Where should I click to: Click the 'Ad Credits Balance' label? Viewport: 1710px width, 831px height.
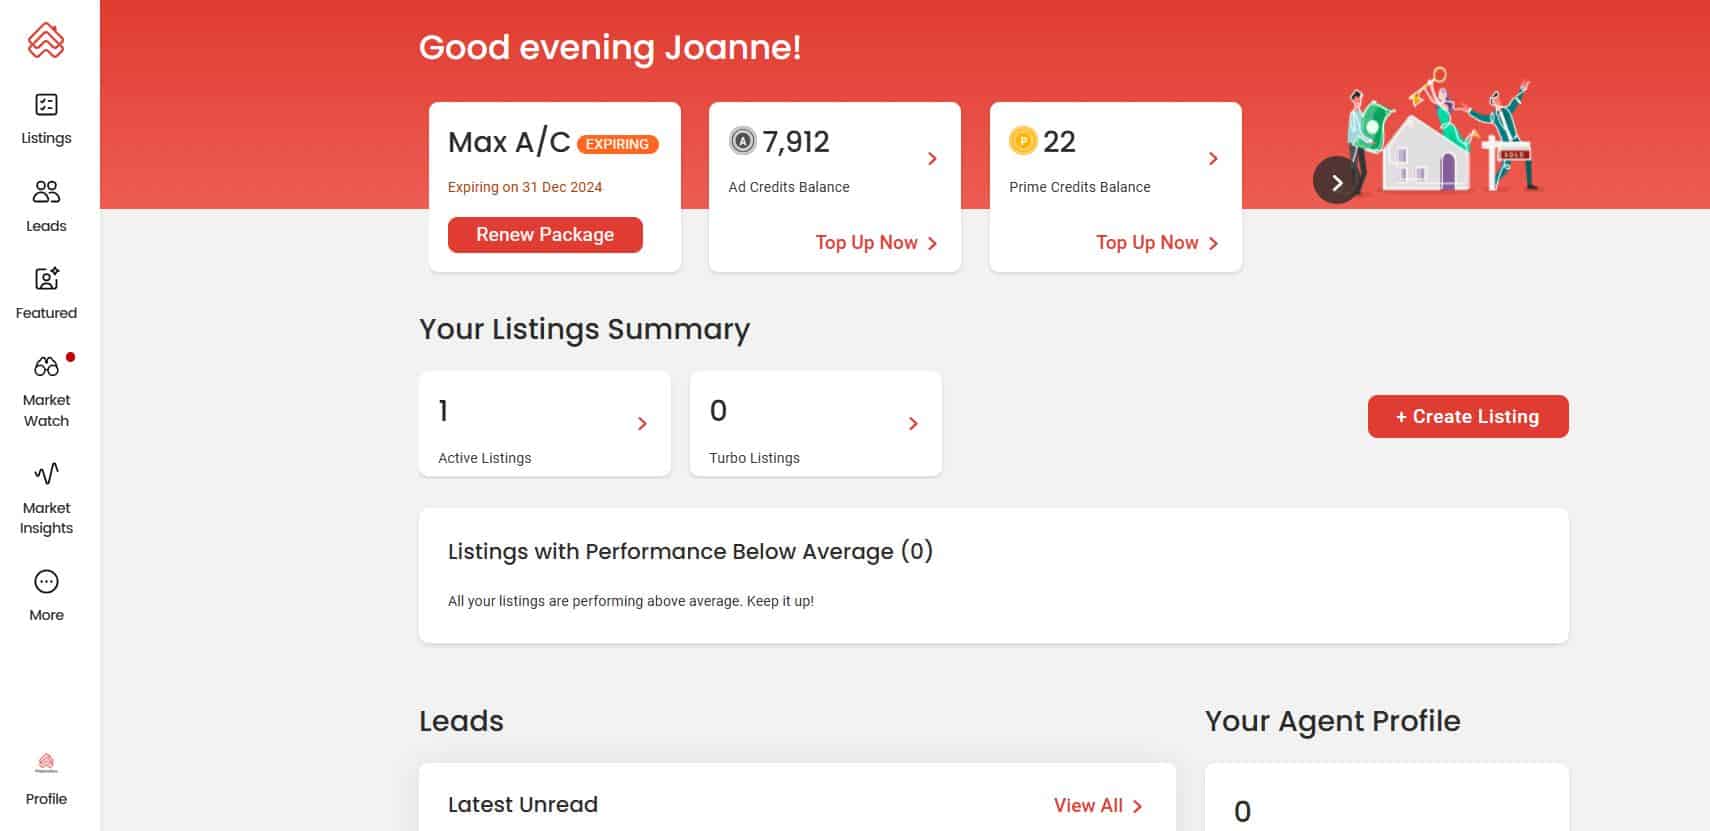789,187
